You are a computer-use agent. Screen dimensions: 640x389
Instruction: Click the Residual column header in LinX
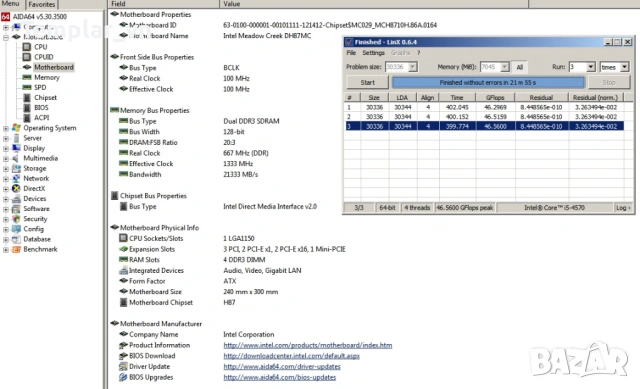(x=541, y=98)
